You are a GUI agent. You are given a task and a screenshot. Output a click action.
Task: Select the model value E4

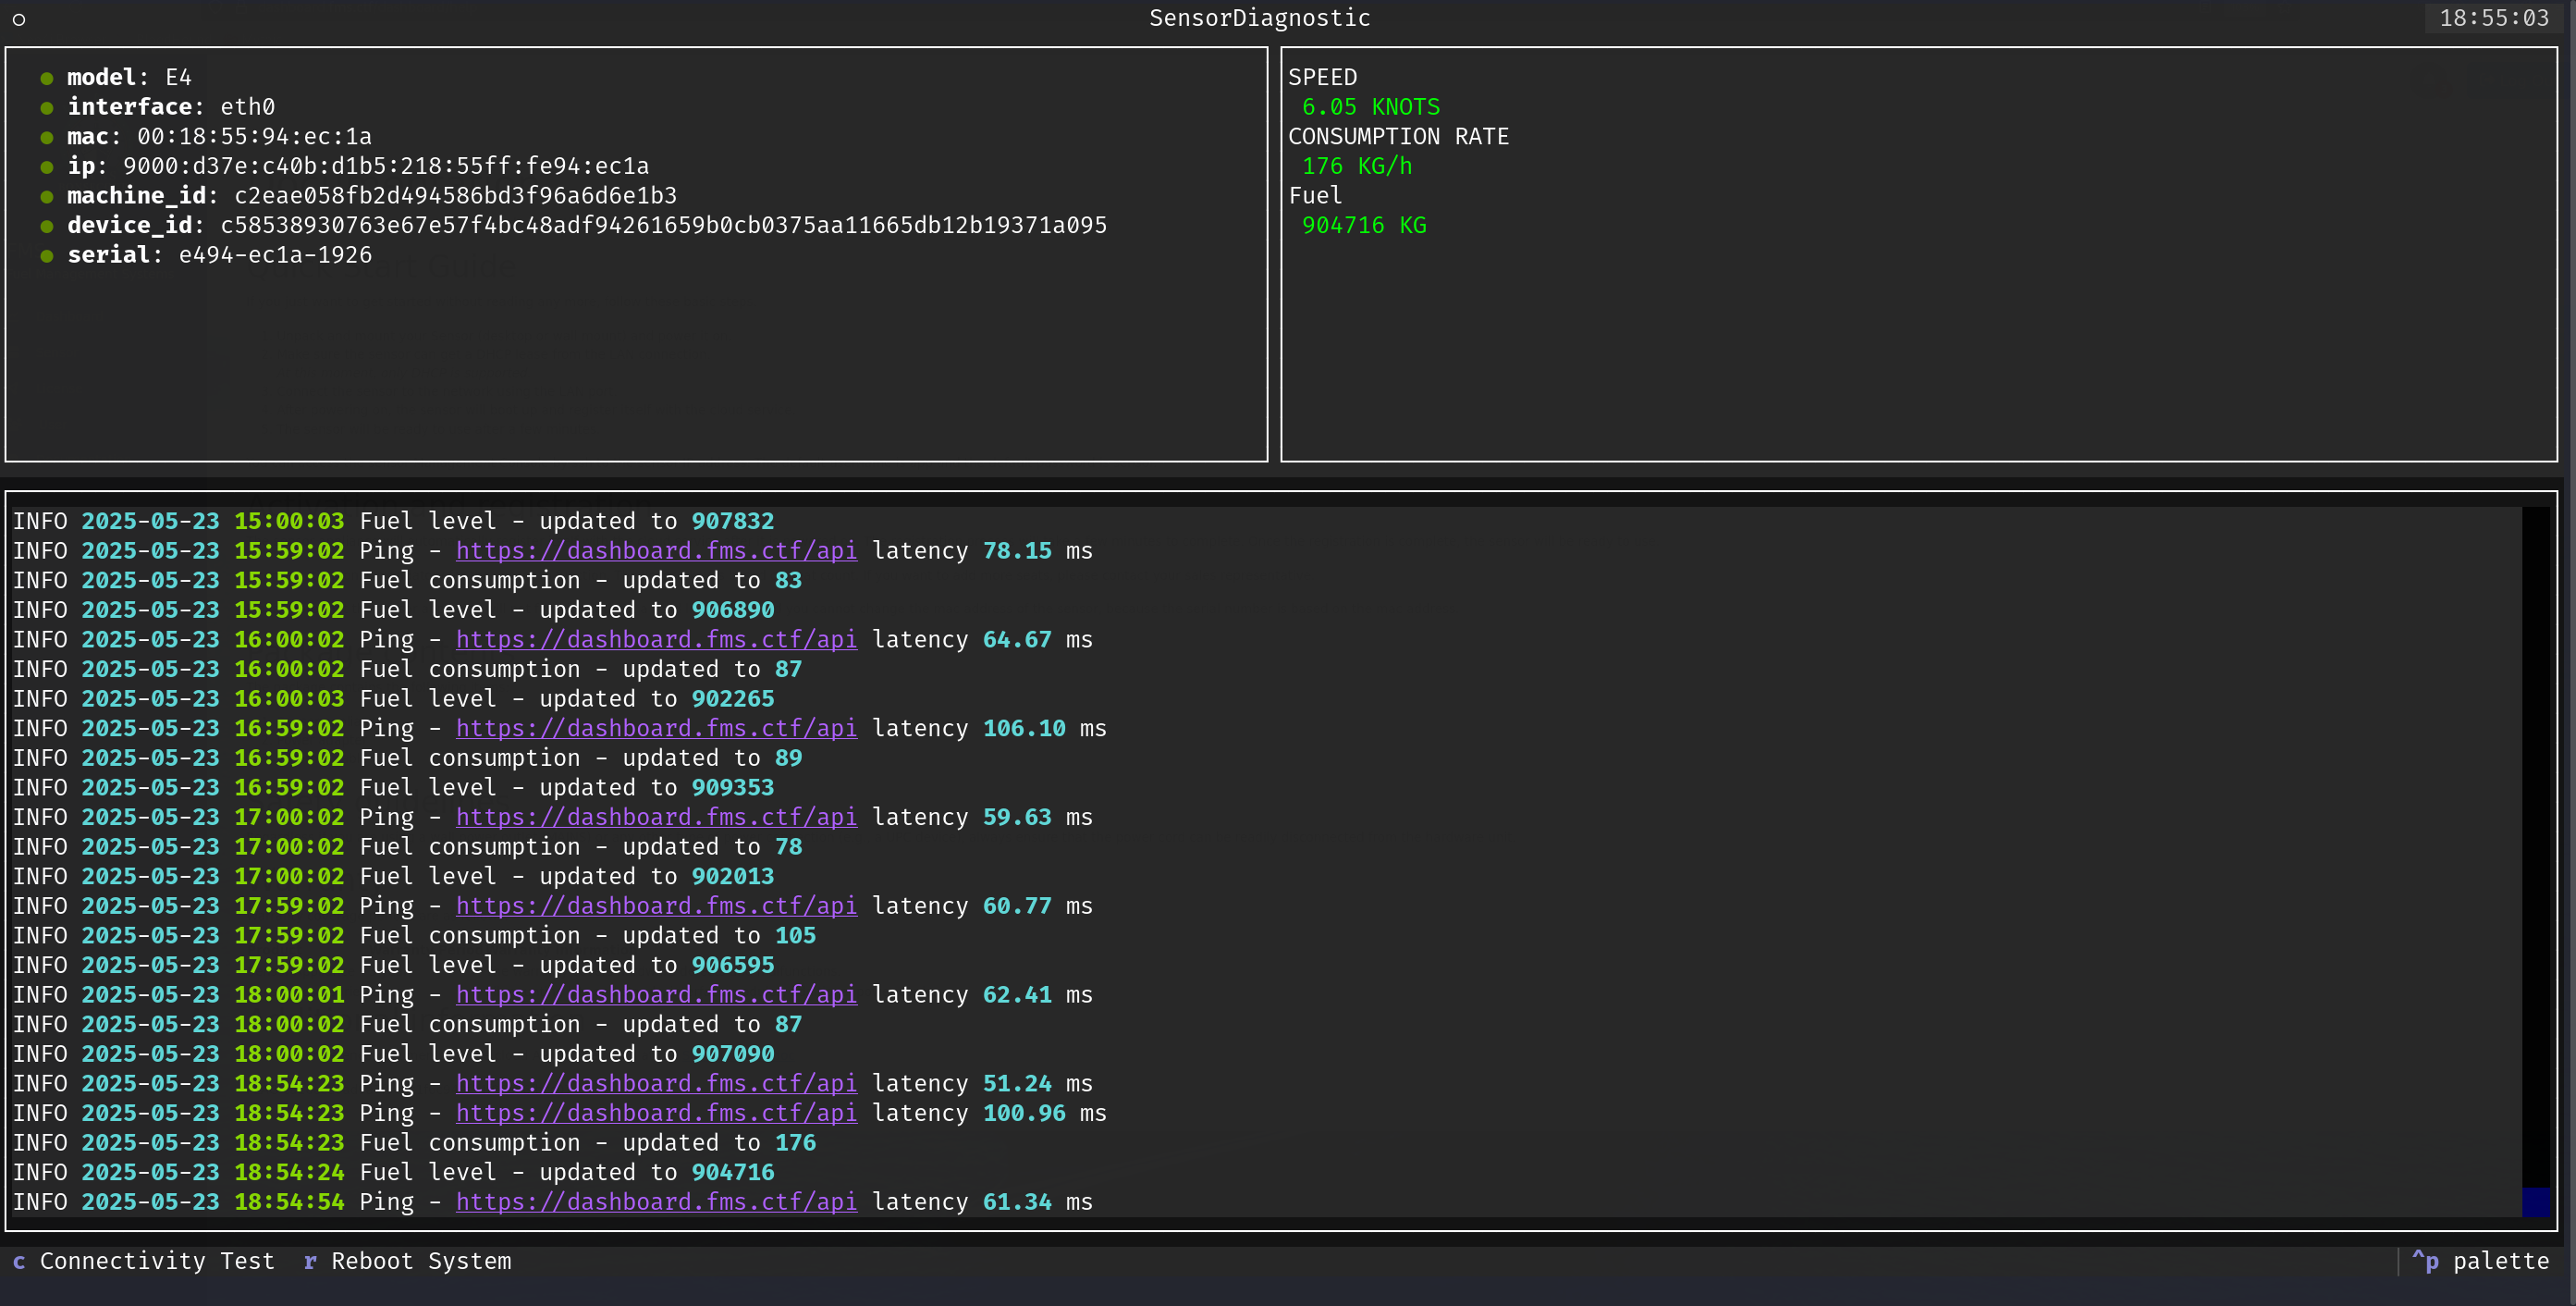[x=178, y=77]
